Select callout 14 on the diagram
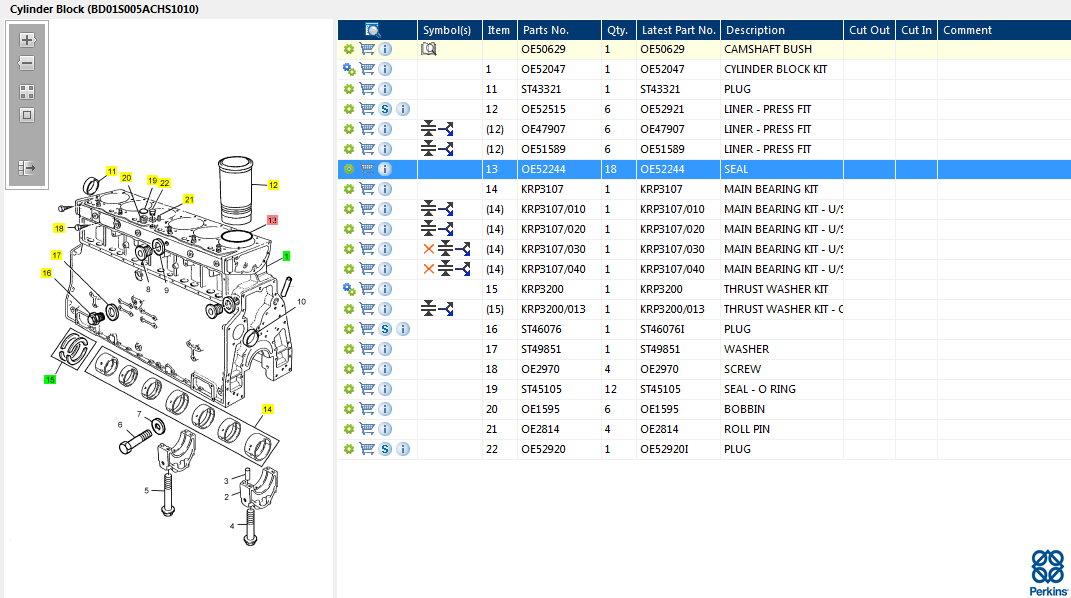1071x598 pixels. (x=267, y=410)
